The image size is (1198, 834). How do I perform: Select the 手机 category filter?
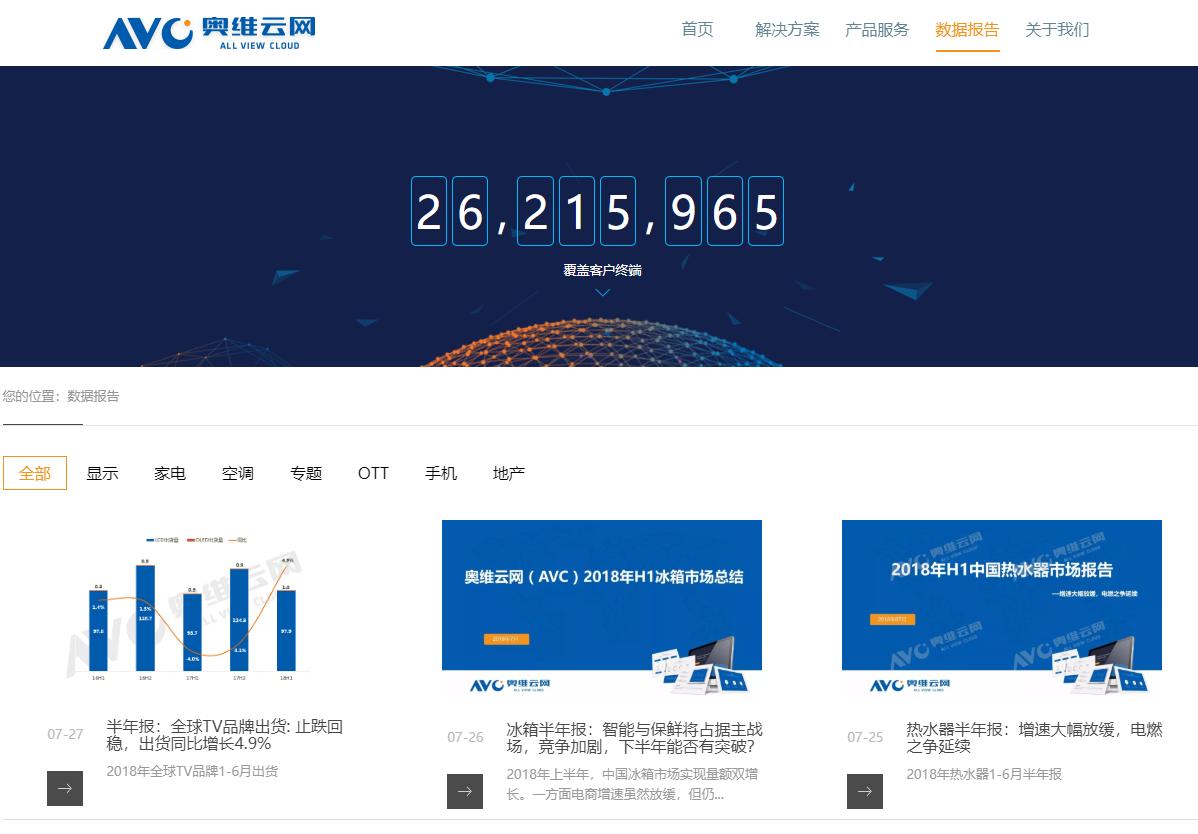(x=441, y=473)
